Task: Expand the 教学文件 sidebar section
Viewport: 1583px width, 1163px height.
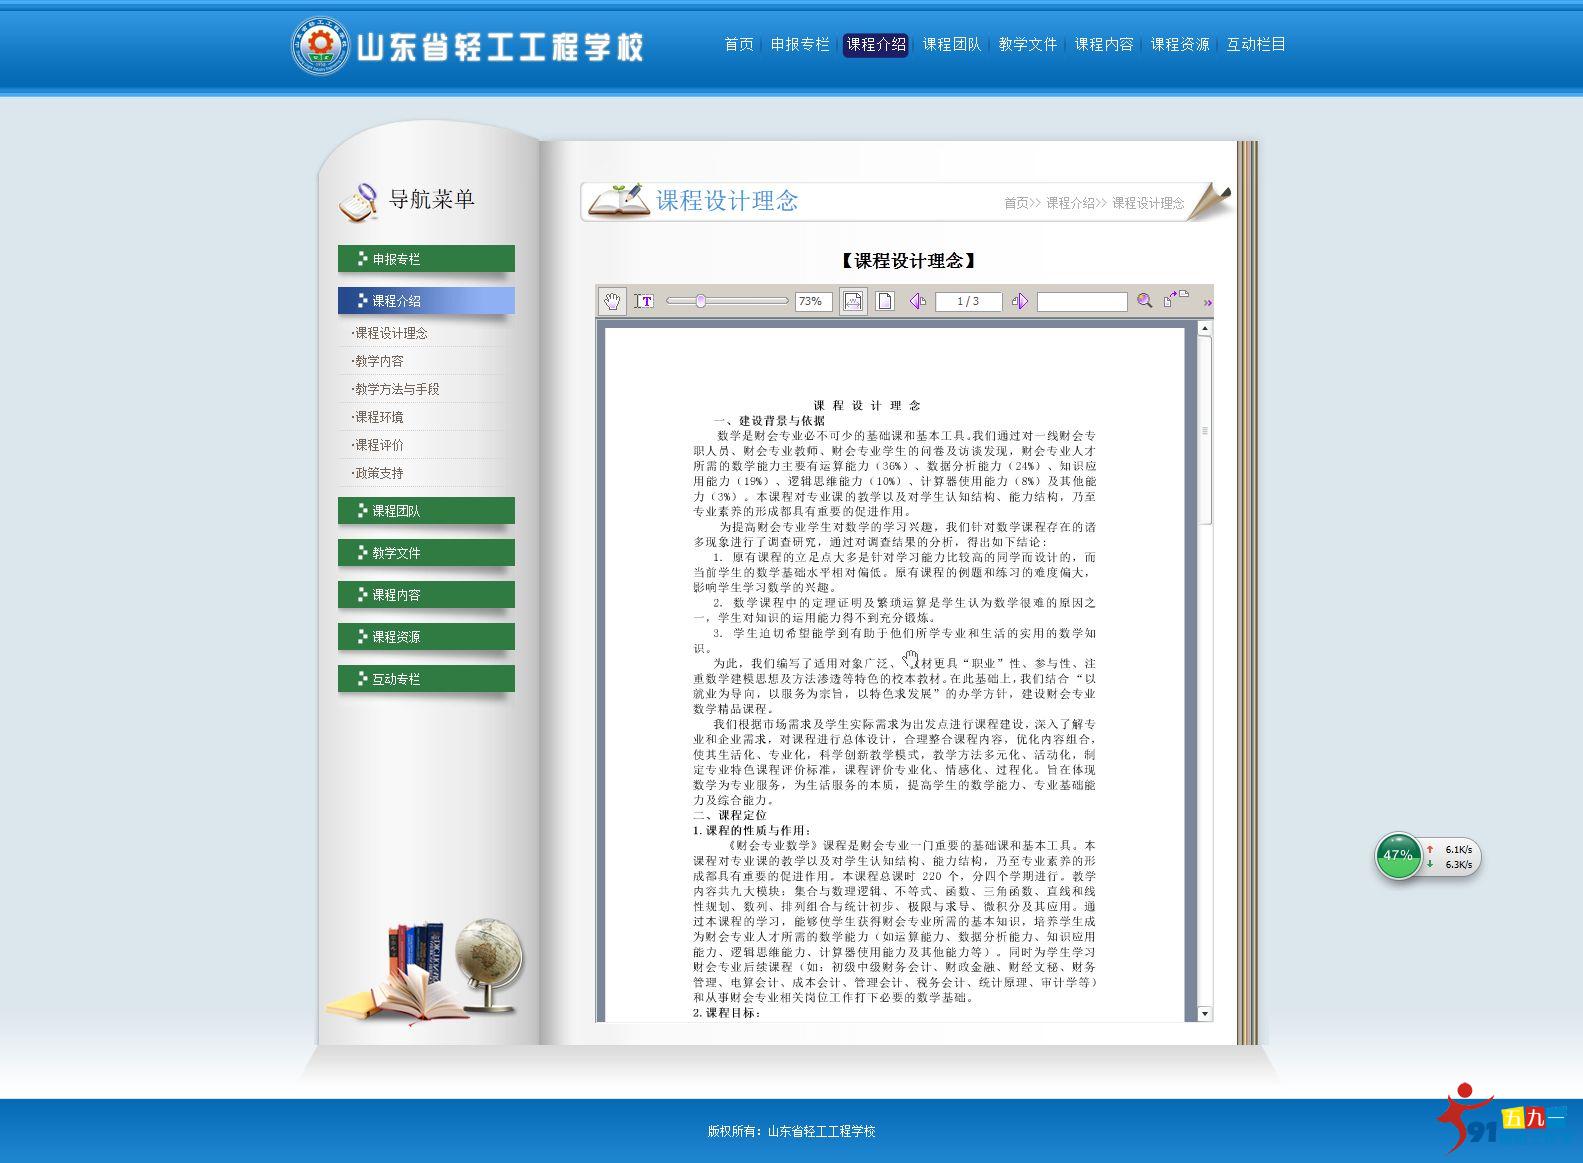Action: pos(426,553)
